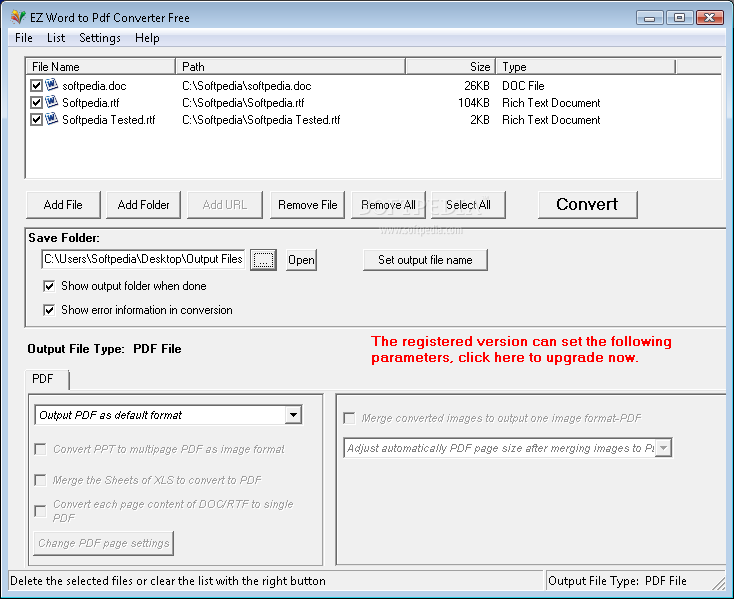Image resolution: width=734 pixels, height=599 pixels.
Task: Click the Remove File button
Action: click(308, 205)
